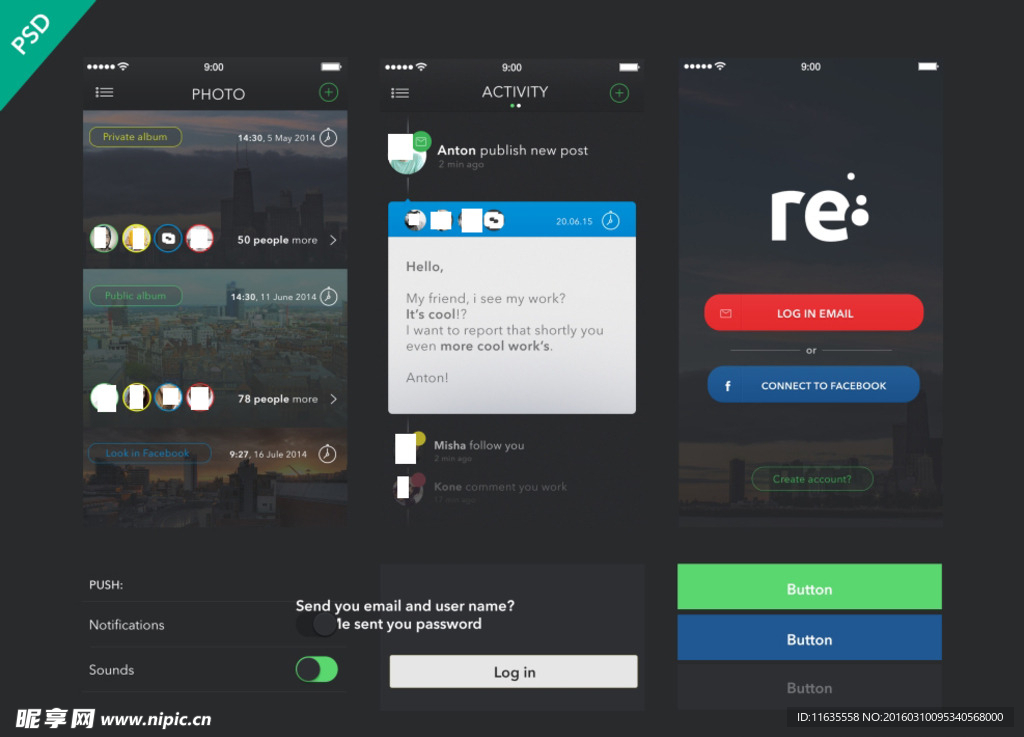Viewport: 1024px width, 737px height.
Task: Disable the Sounds switch
Action: click(x=317, y=669)
